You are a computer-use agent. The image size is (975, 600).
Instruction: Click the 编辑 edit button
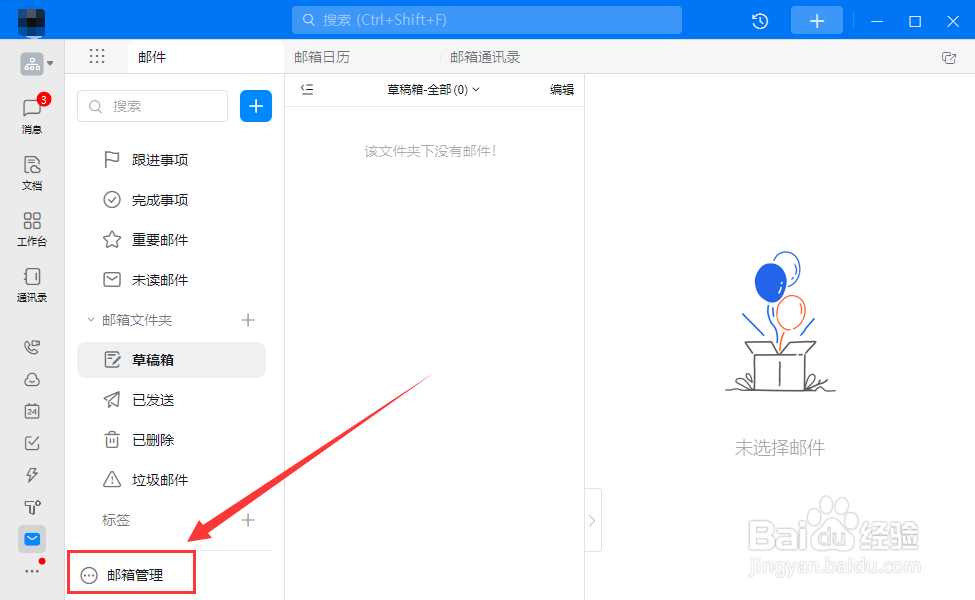click(x=562, y=89)
